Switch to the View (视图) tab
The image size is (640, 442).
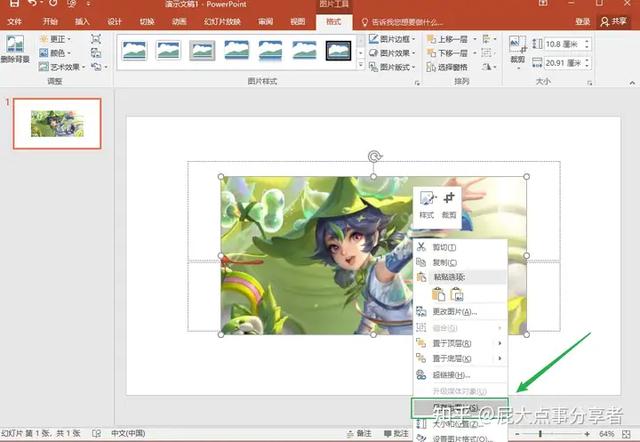coord(298,22)
